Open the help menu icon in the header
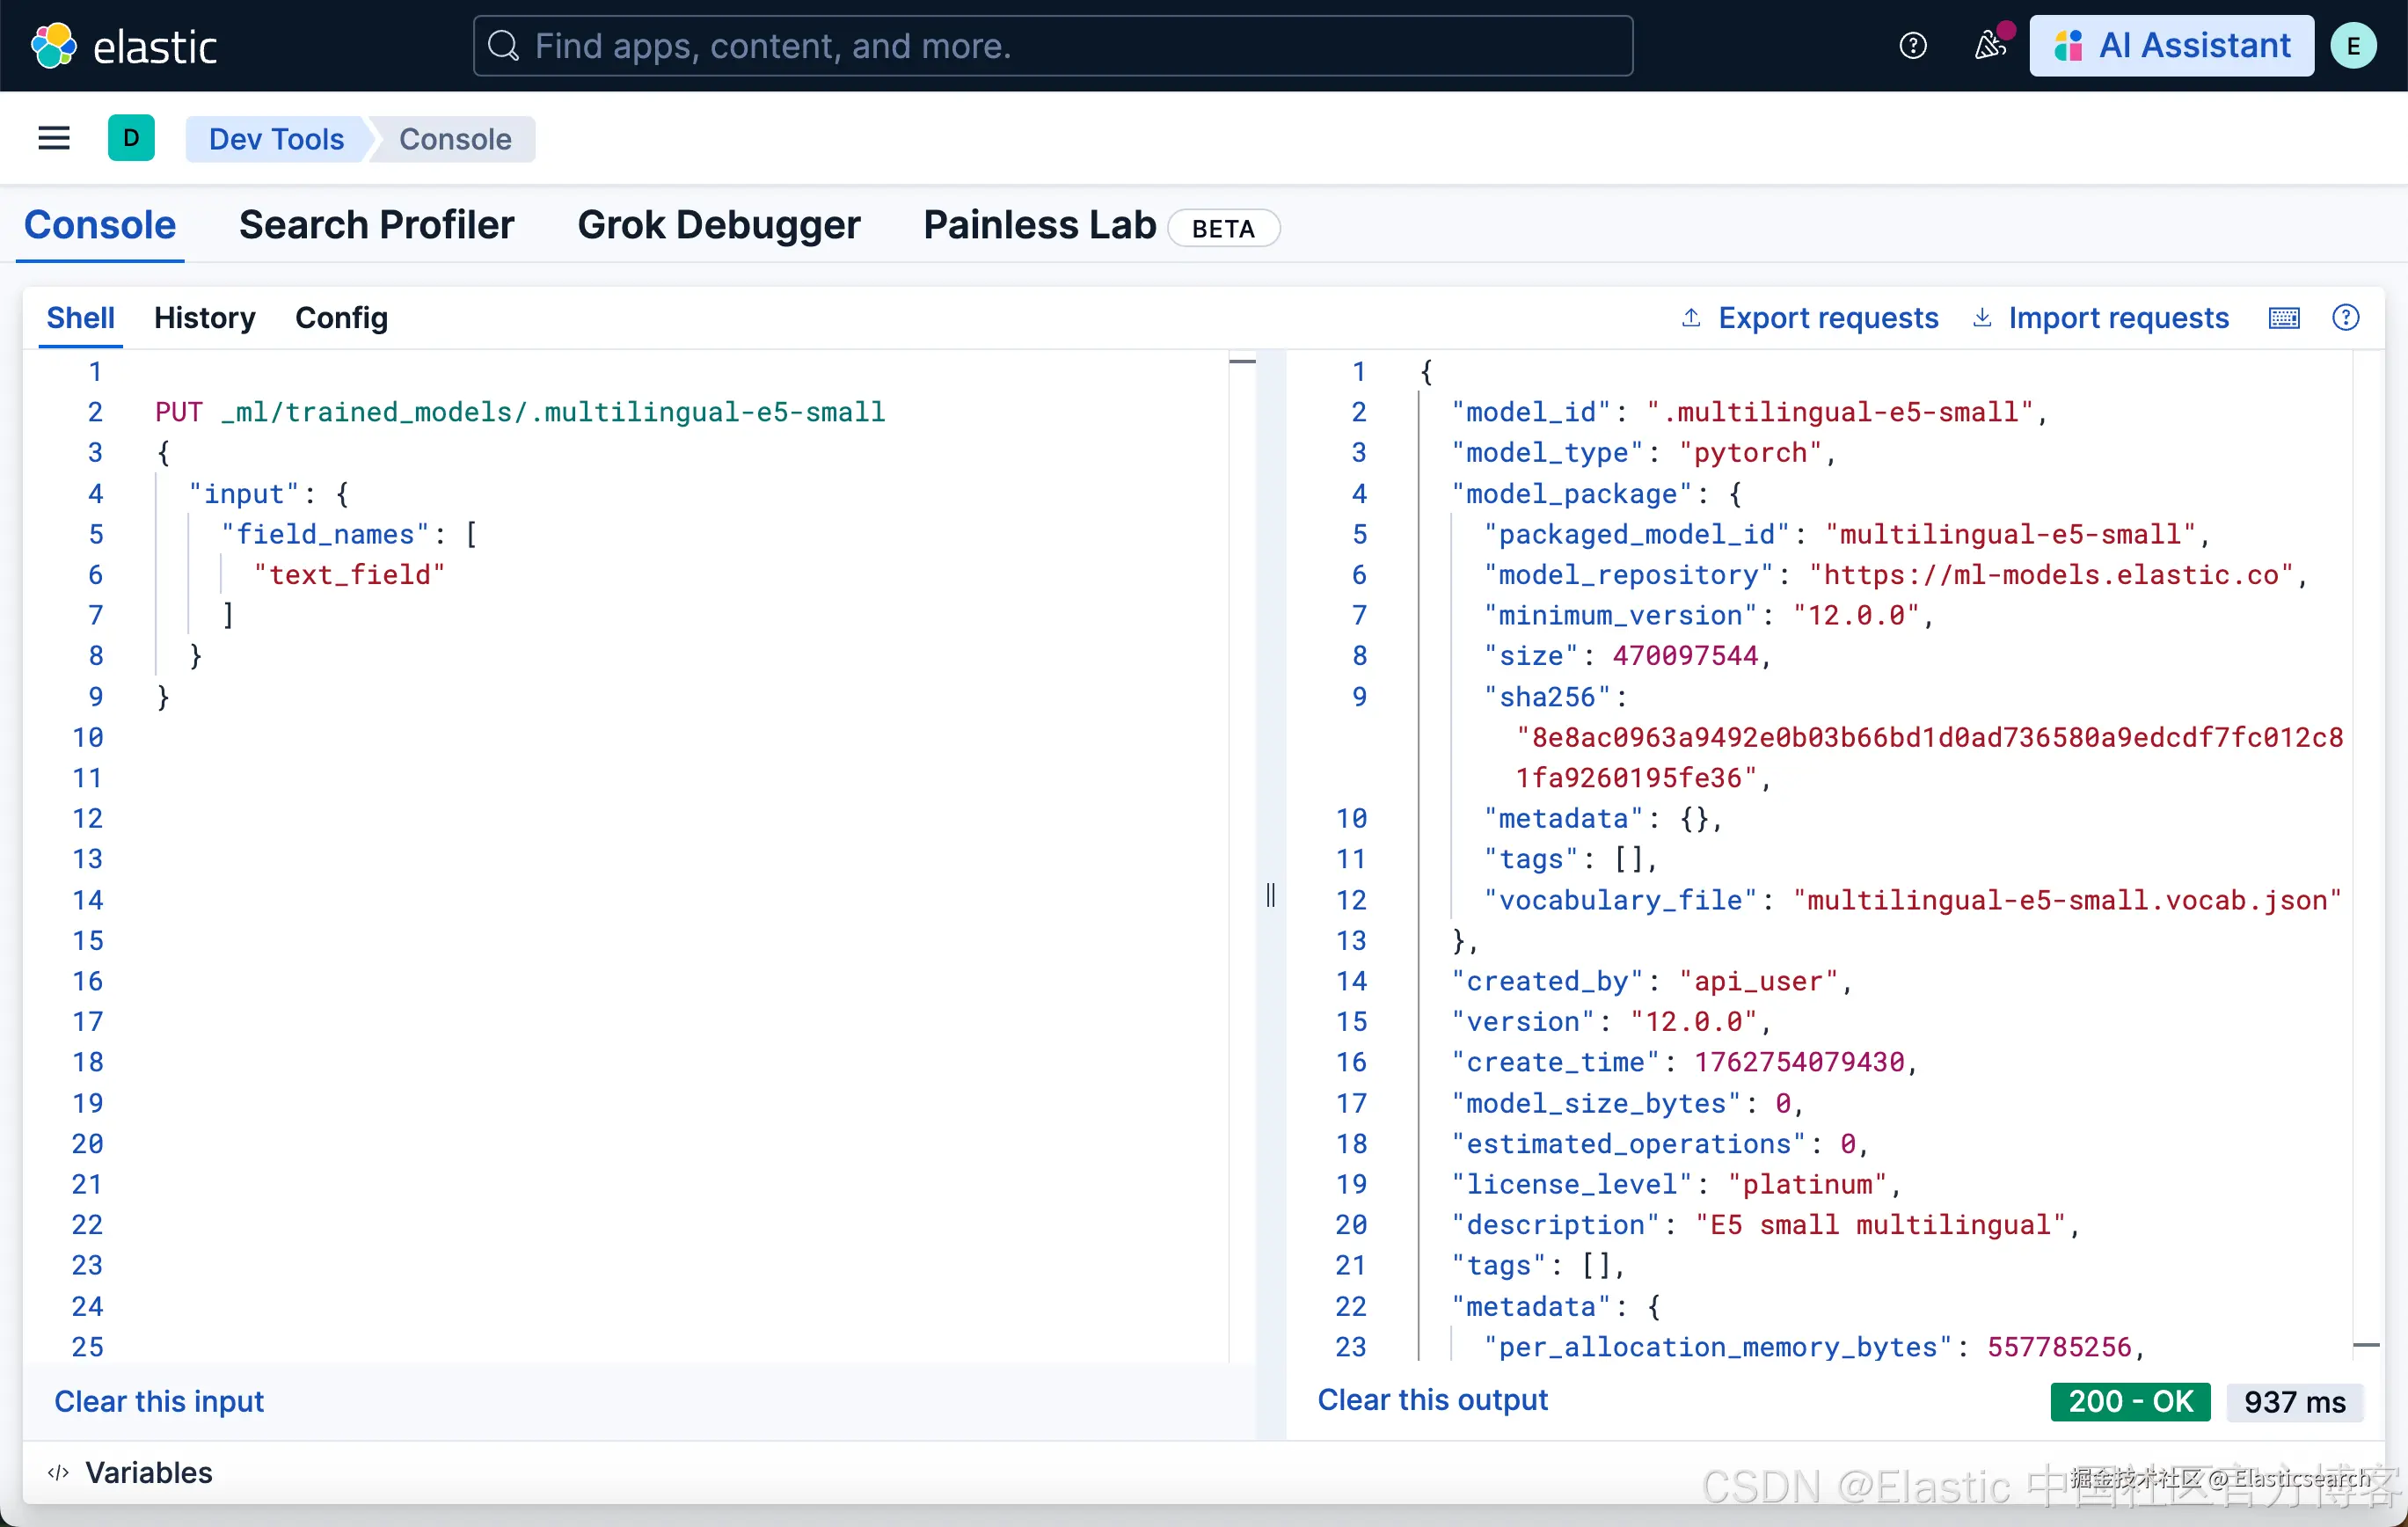The height and width of the screenshot is (1527, 2408). [x=1912, y=46]
